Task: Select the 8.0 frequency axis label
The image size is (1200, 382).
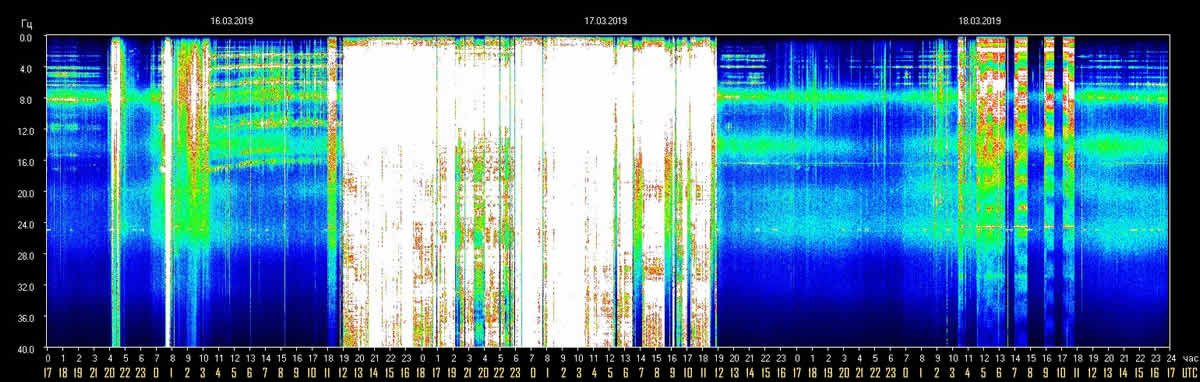Action: click(26, 100)
